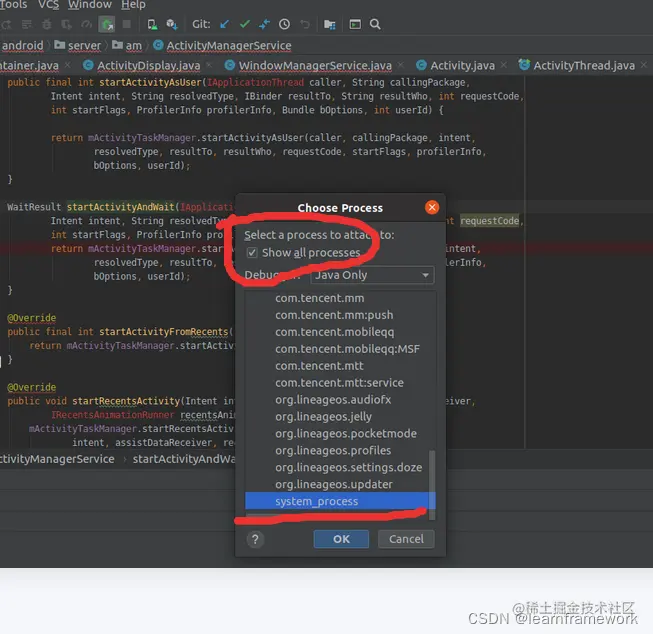Click startActivityAsUser method declaration

(150, 82)
